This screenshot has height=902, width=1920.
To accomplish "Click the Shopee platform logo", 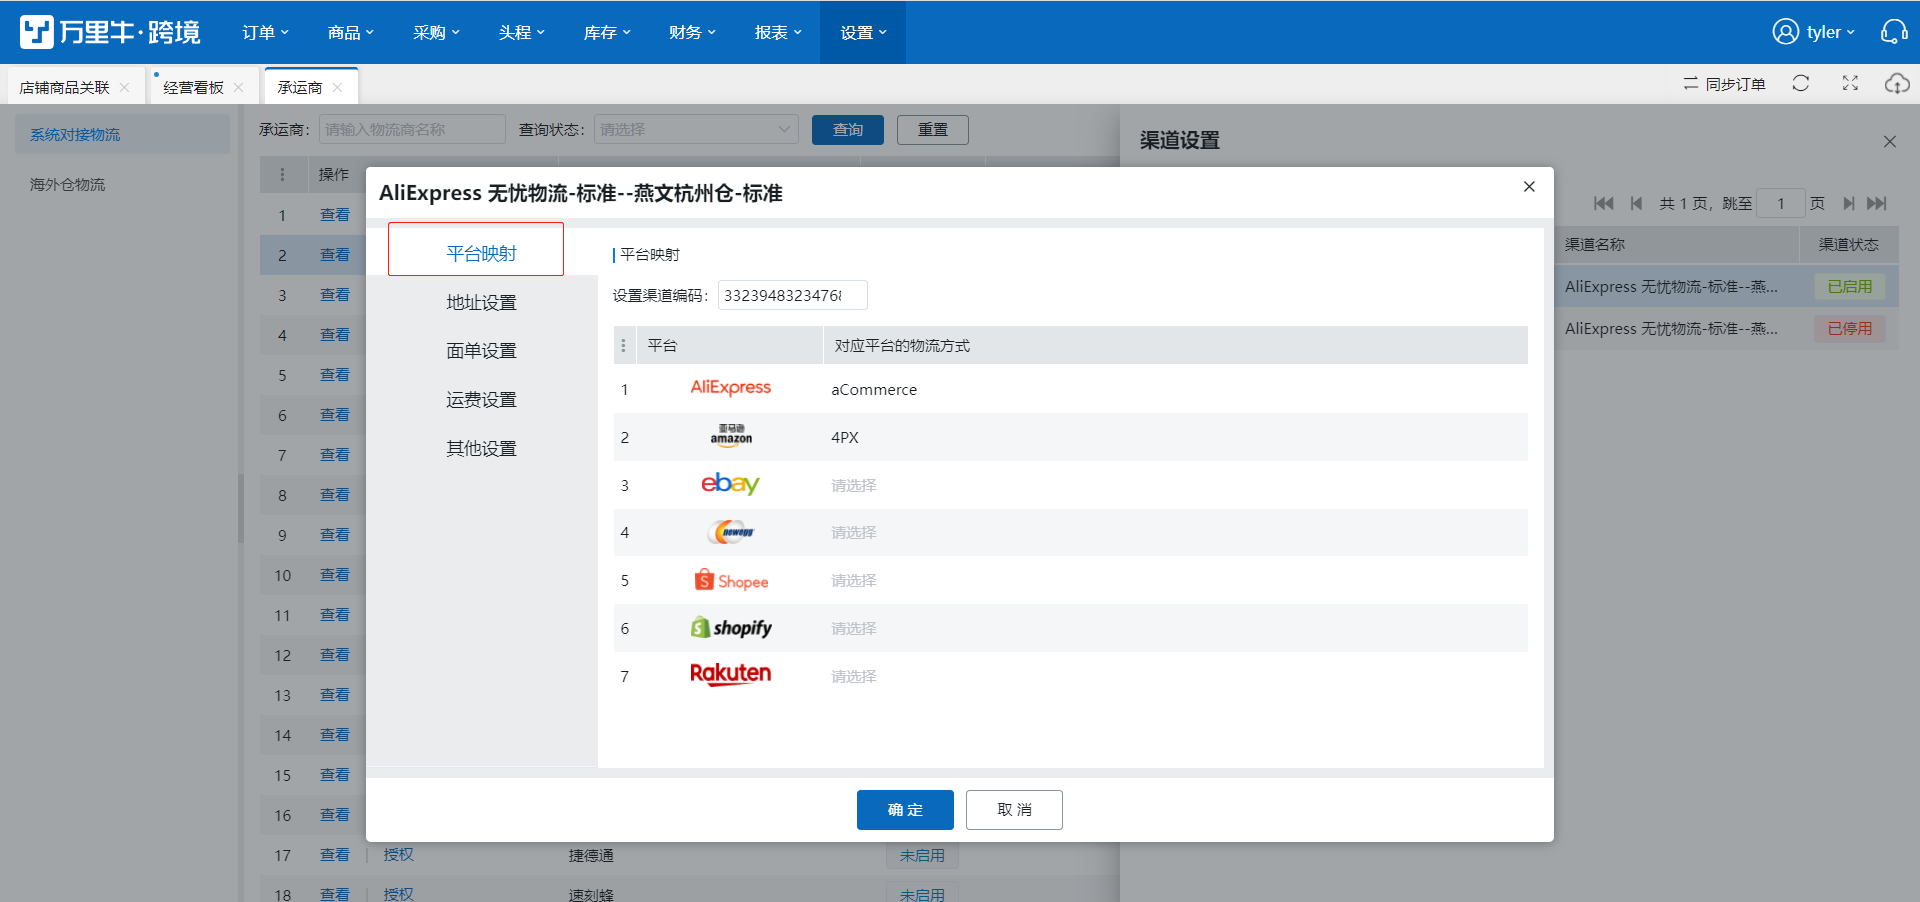I will (731, 580).
